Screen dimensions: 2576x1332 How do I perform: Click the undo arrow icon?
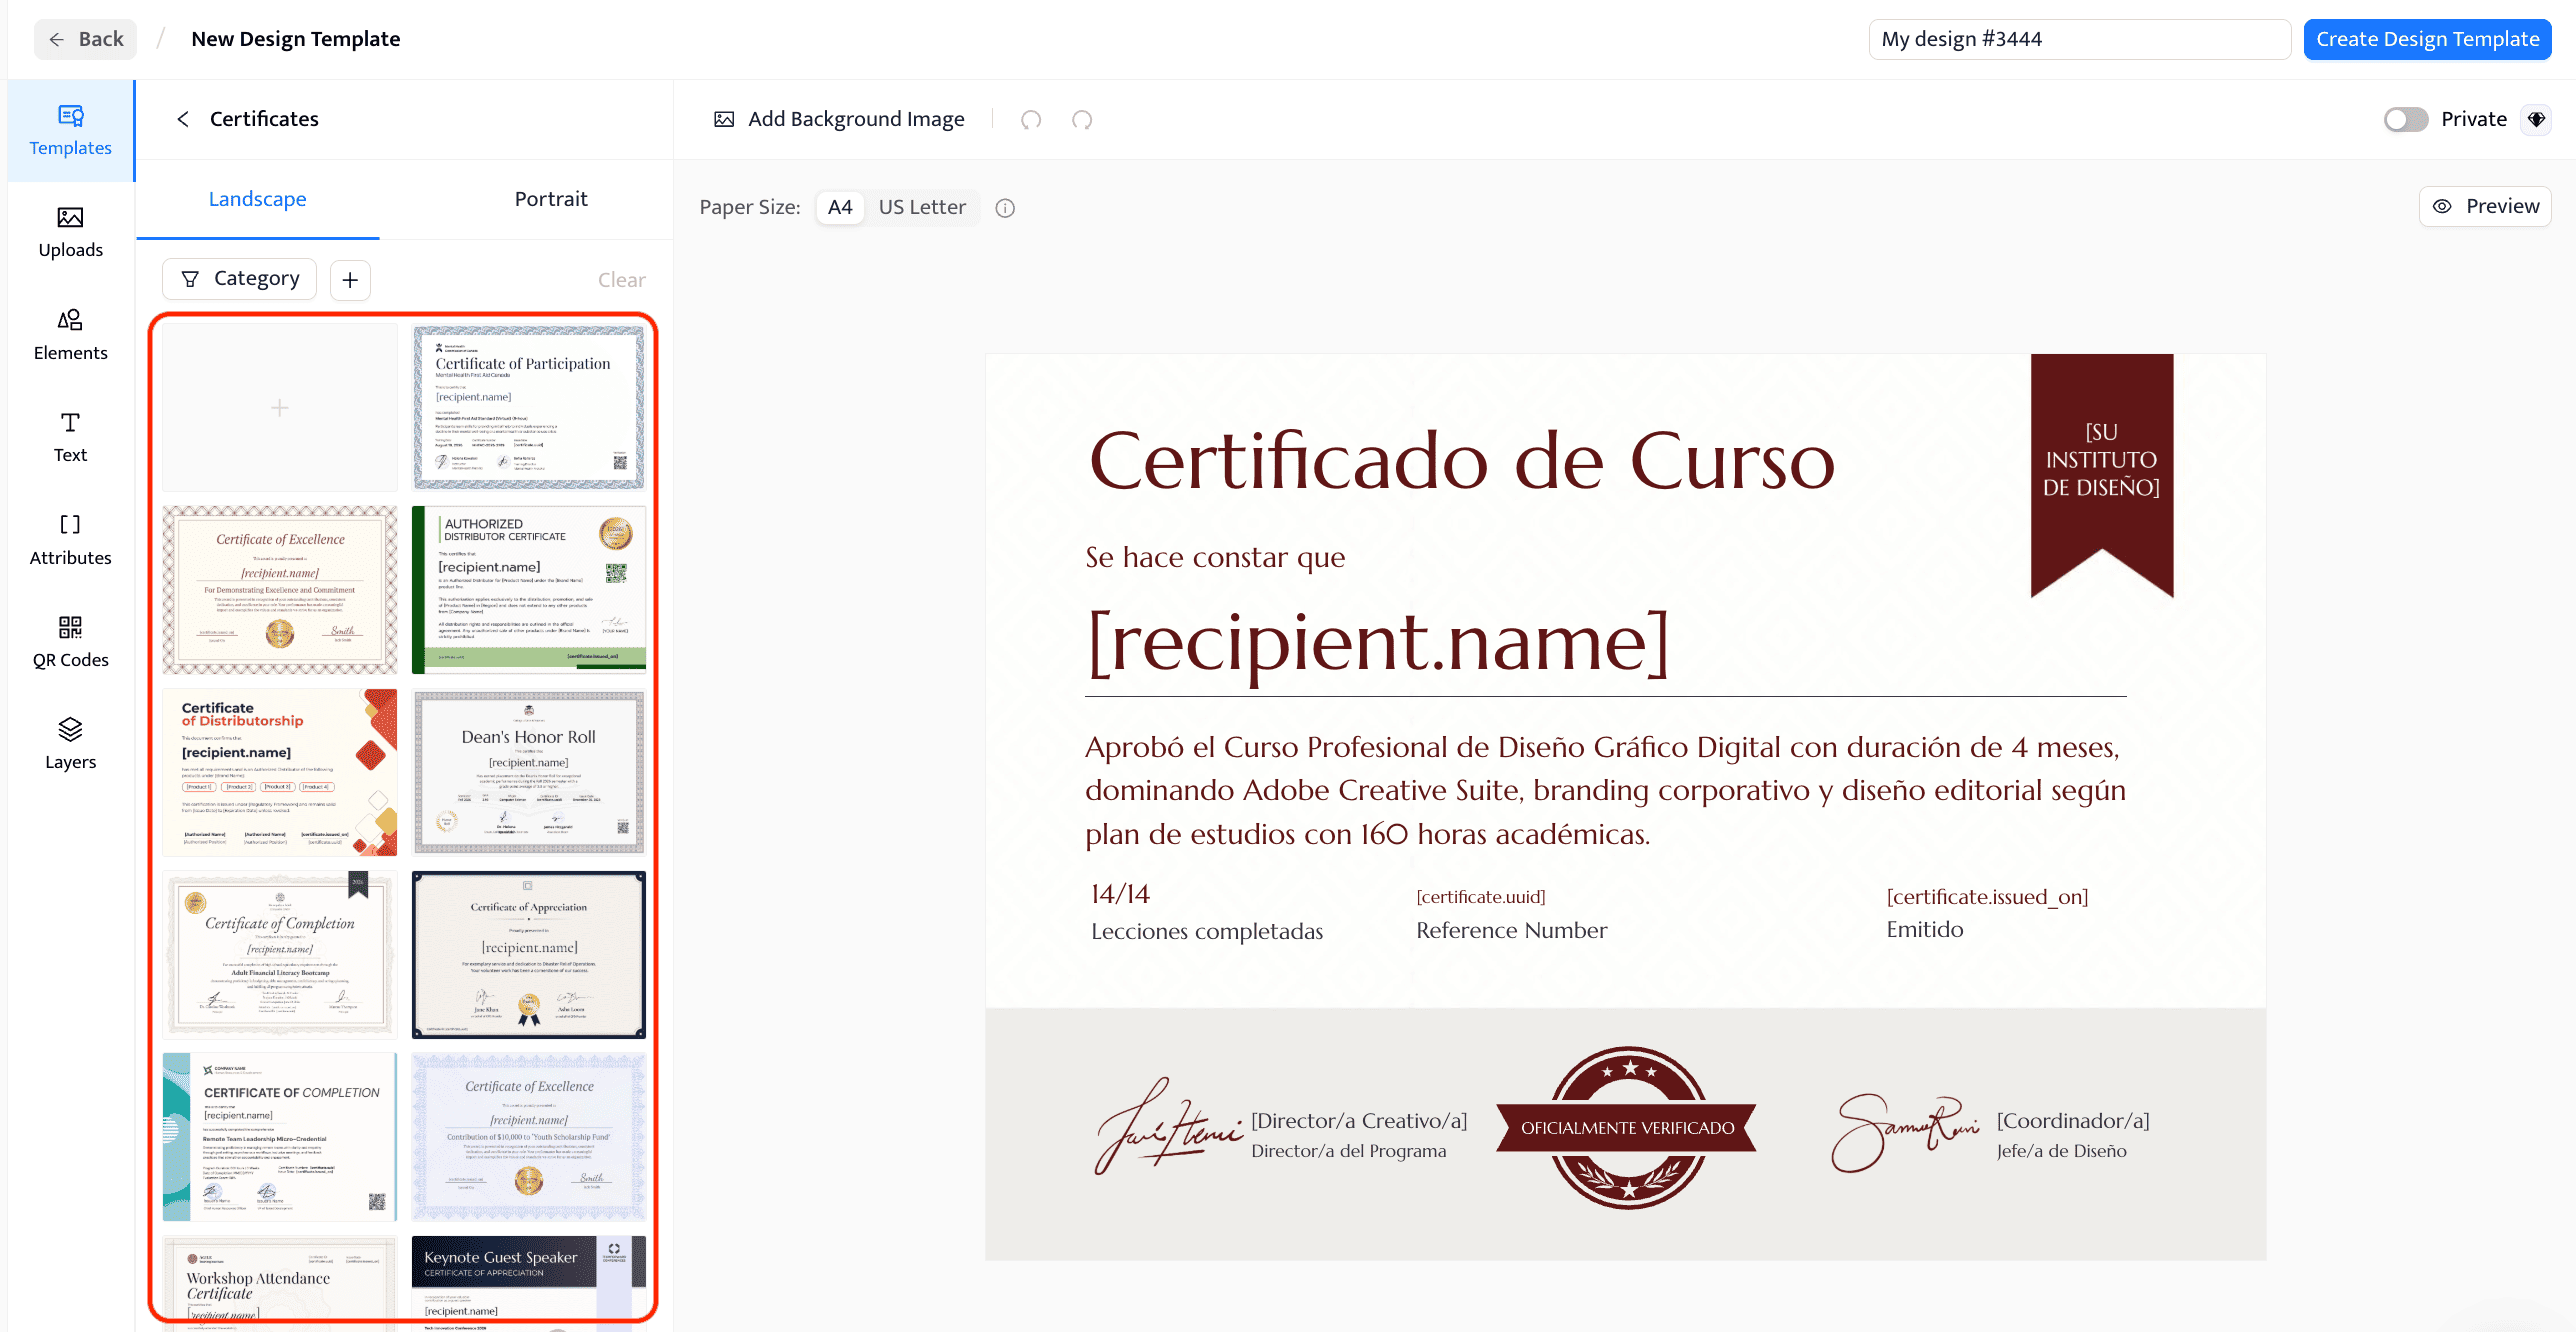[1031, 120]
